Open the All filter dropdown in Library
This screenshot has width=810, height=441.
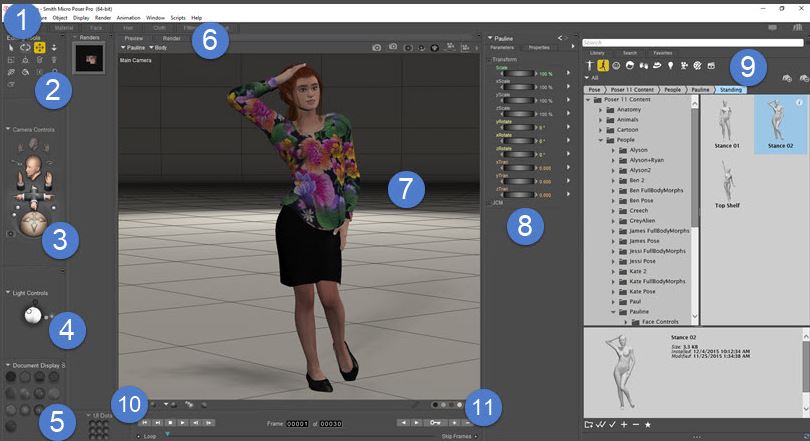click(591, 78)
